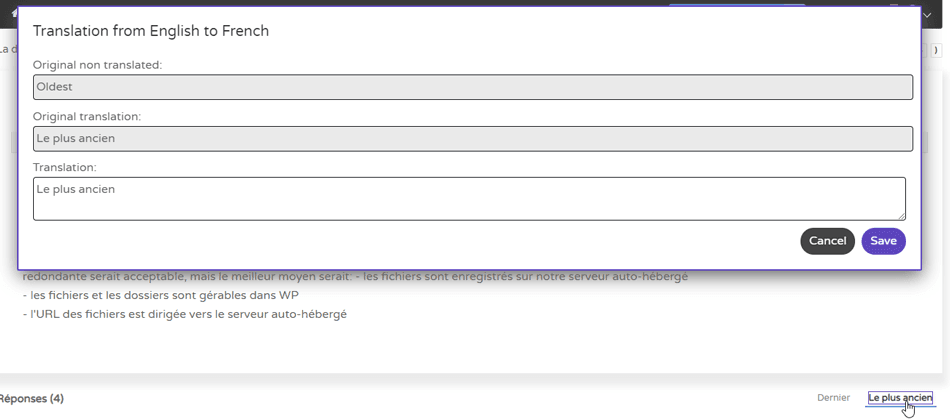Grab the Translation textarea resize handle

tap(901, 215)
